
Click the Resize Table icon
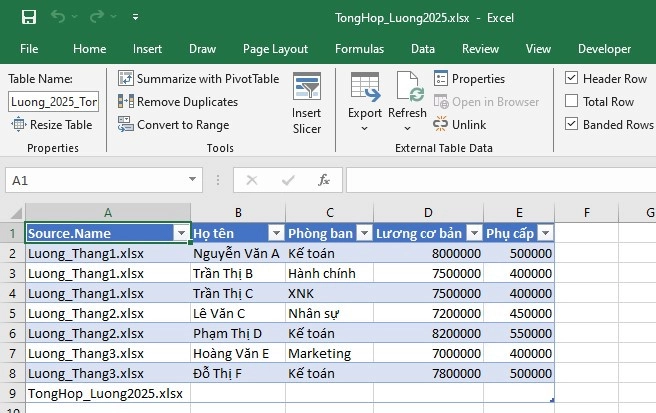18,124
